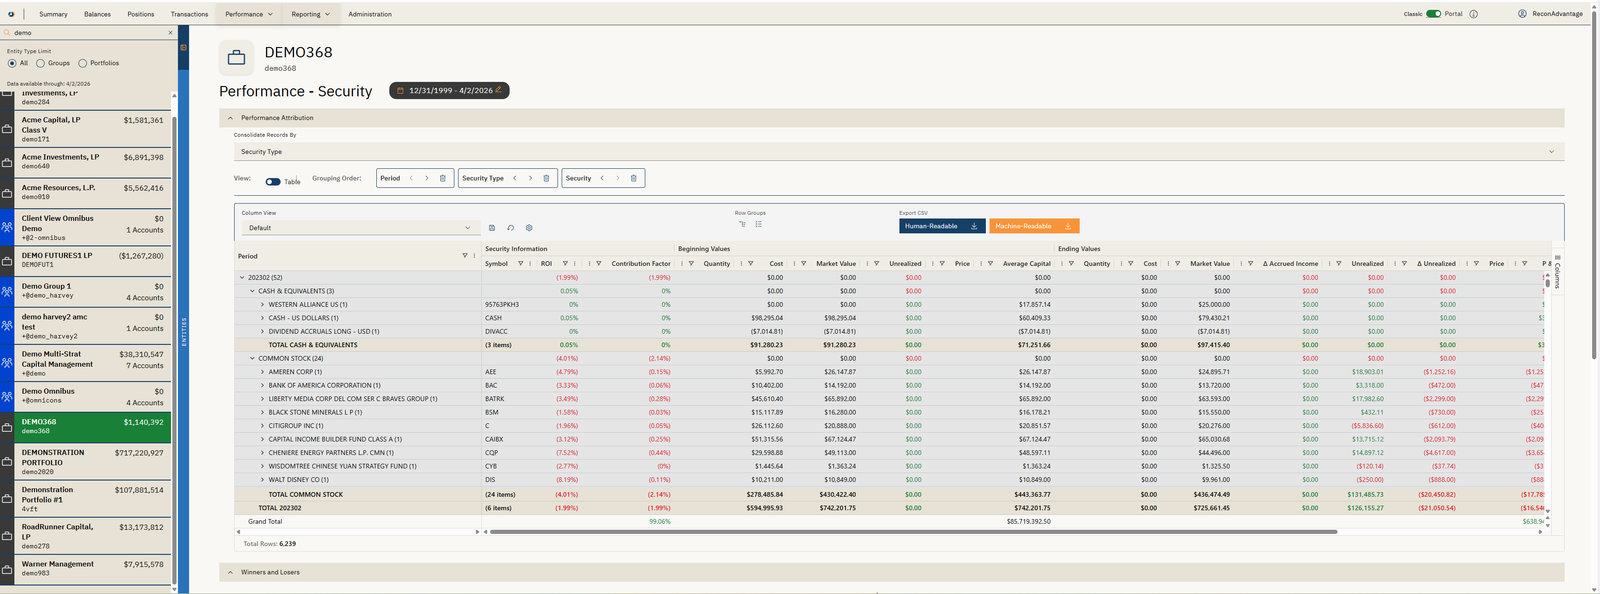Open the Positions tab

[x=141, y=14]
